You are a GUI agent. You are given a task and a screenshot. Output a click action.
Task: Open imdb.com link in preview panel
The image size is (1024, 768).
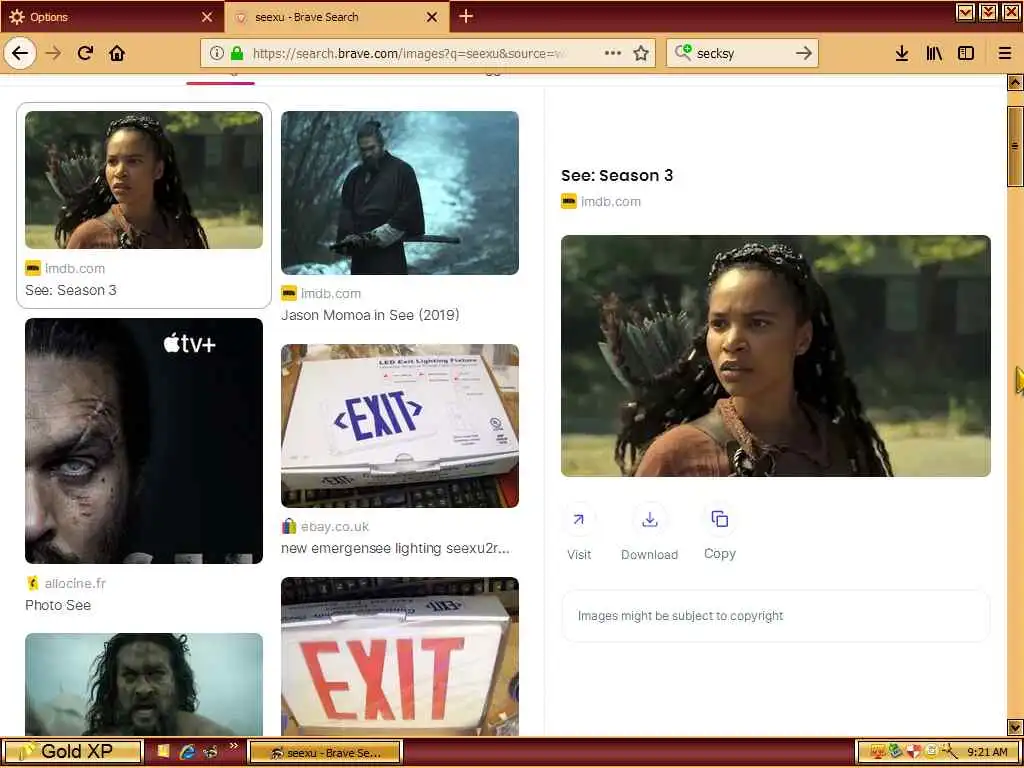pyautogui.click(x=611, y=201)
